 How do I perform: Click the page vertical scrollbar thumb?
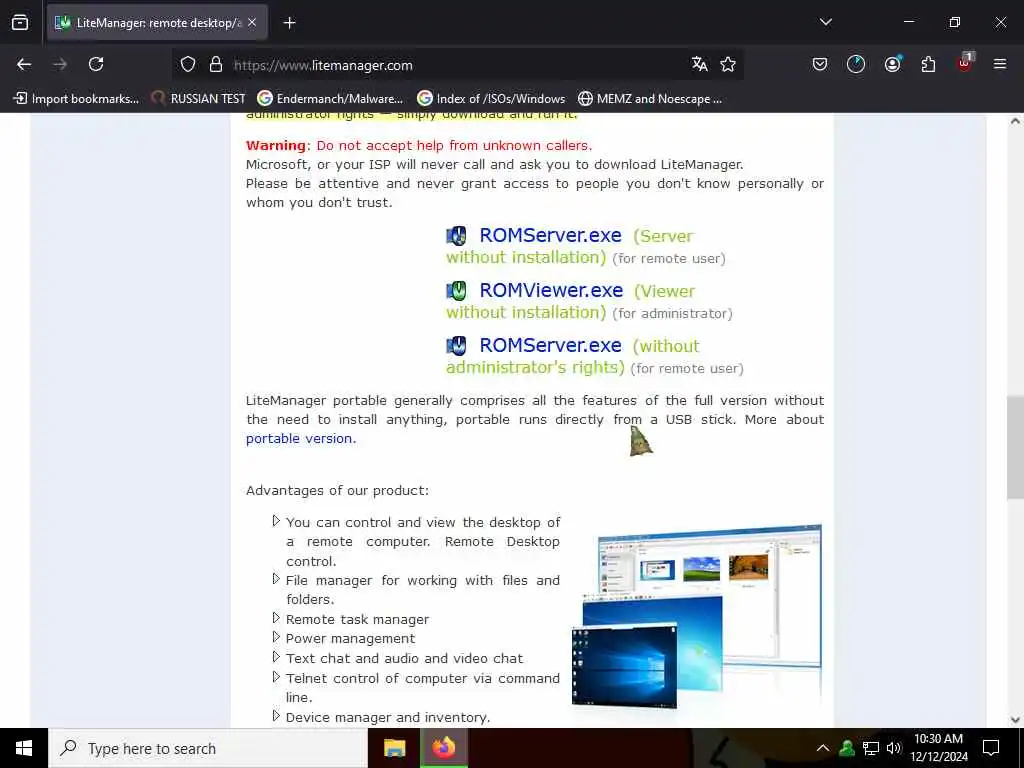click(x=1015, y=447)
